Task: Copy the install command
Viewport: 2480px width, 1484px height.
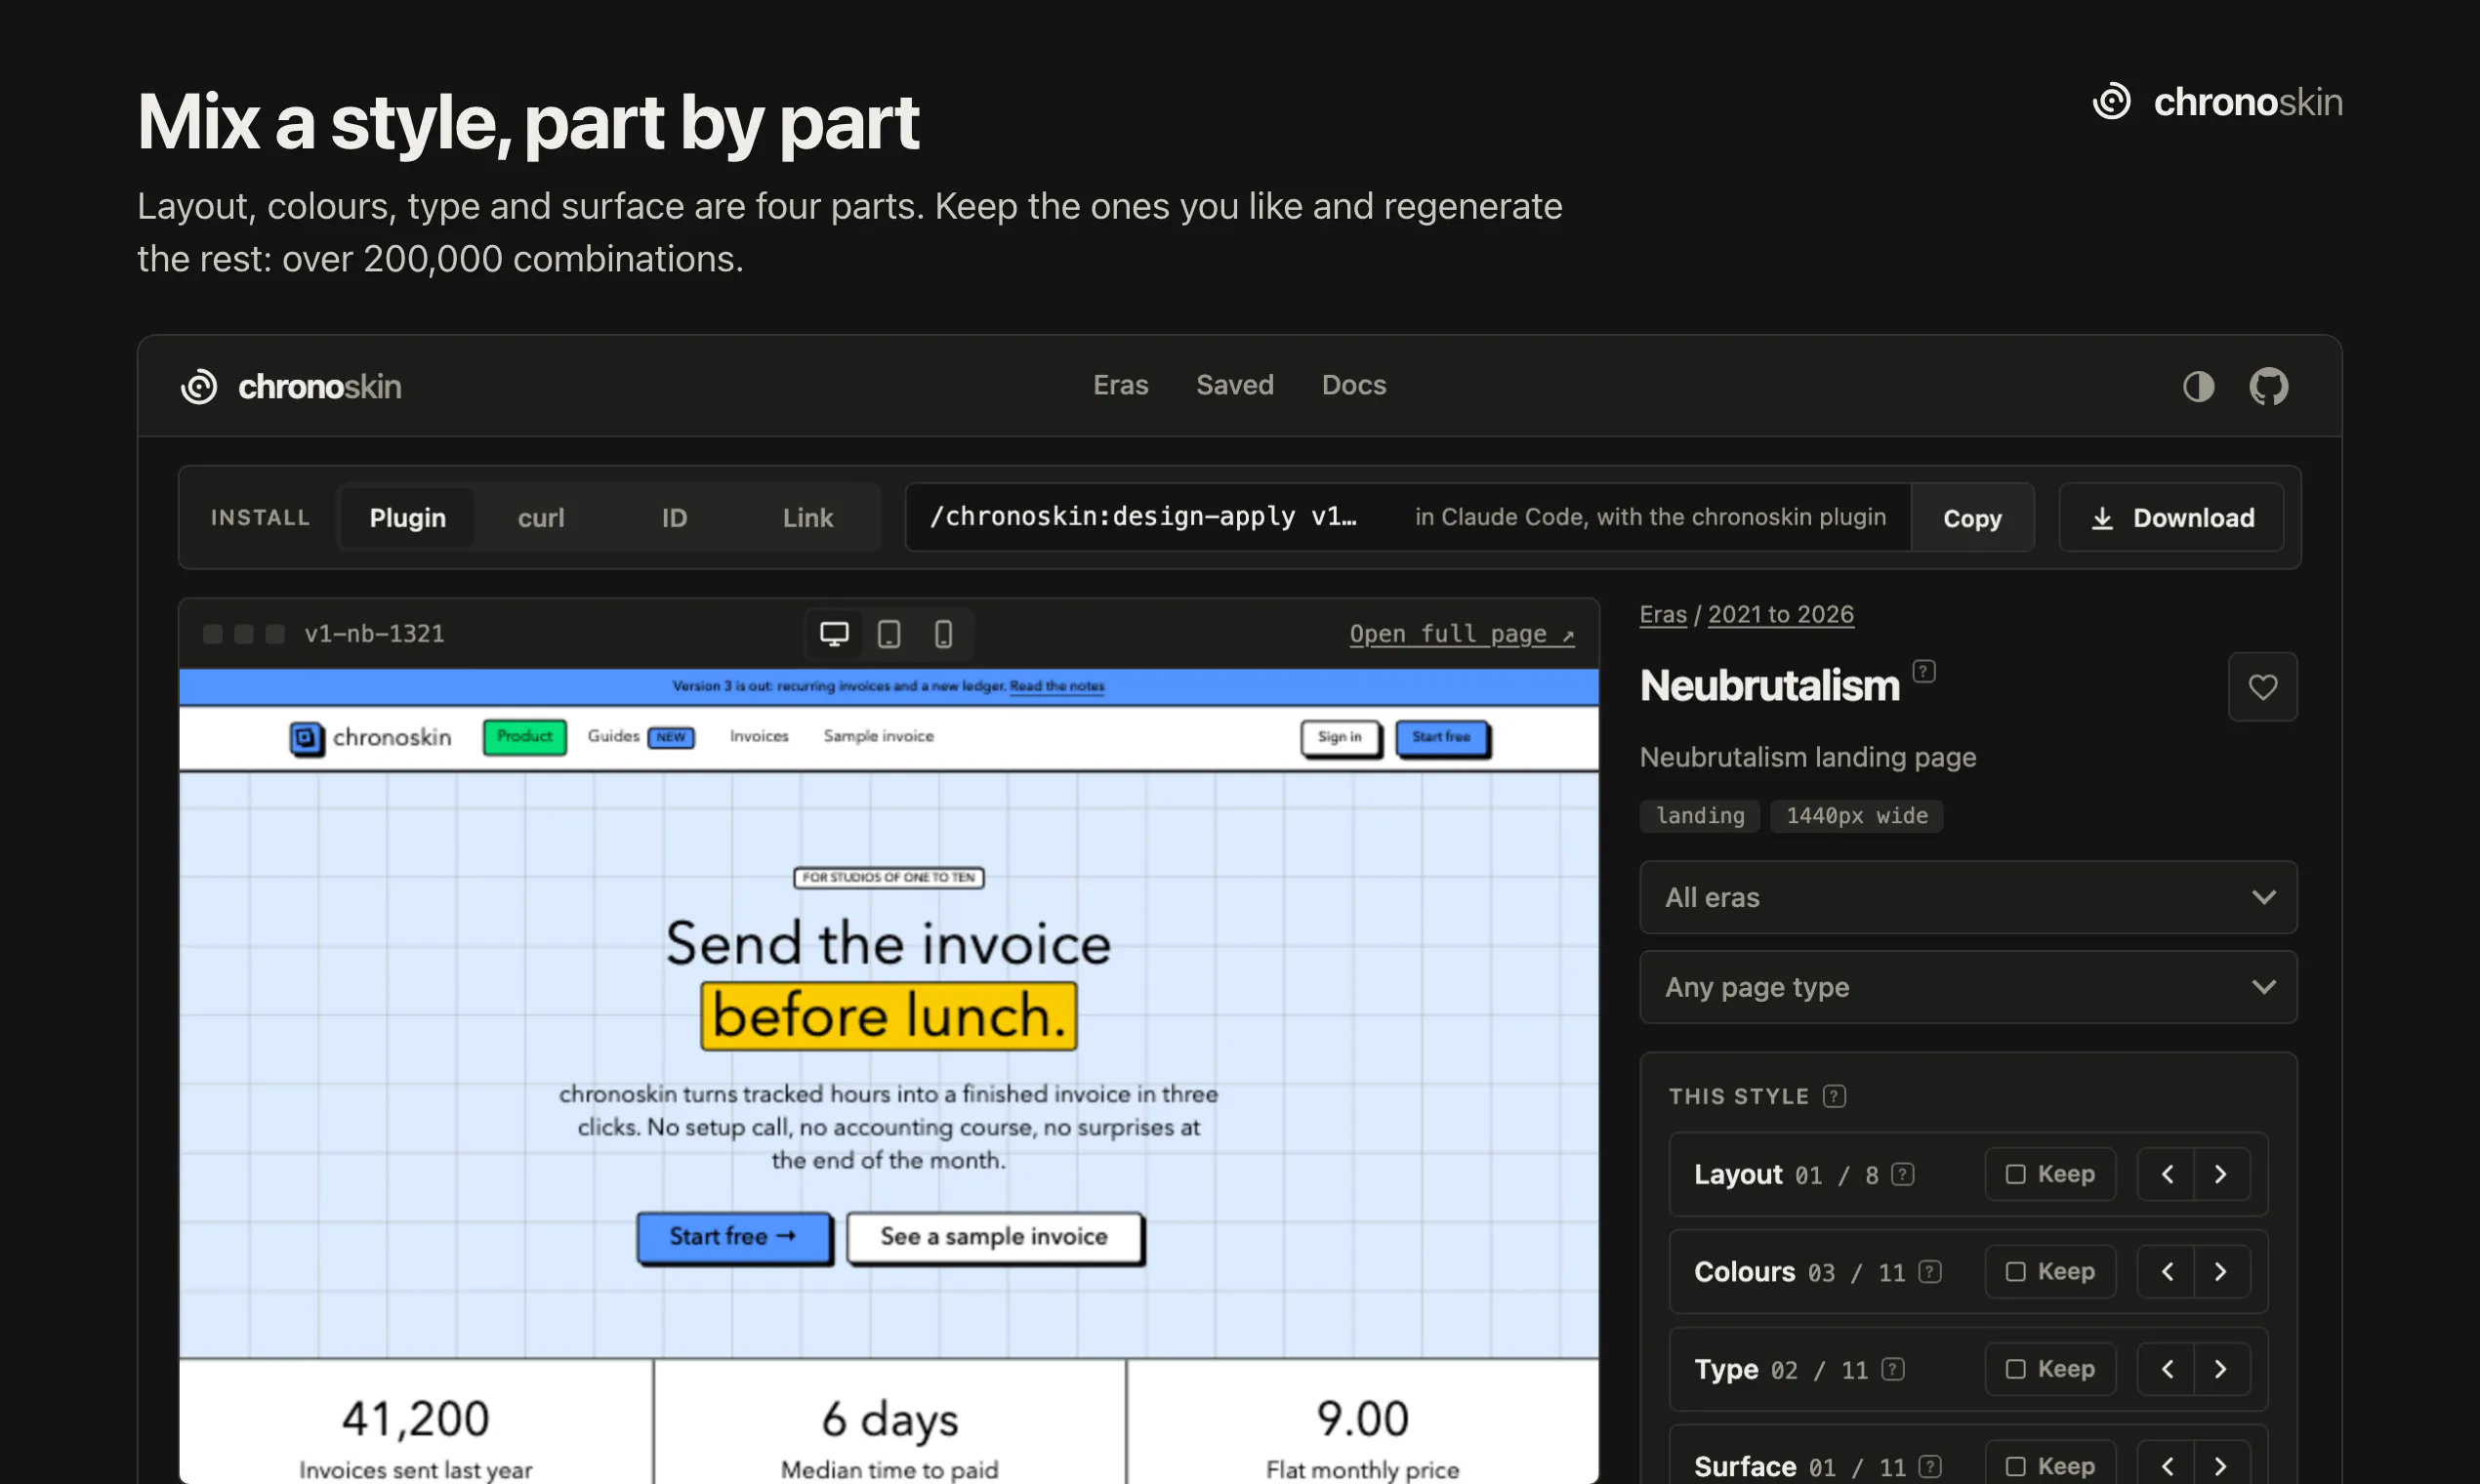Action: 1972,518
